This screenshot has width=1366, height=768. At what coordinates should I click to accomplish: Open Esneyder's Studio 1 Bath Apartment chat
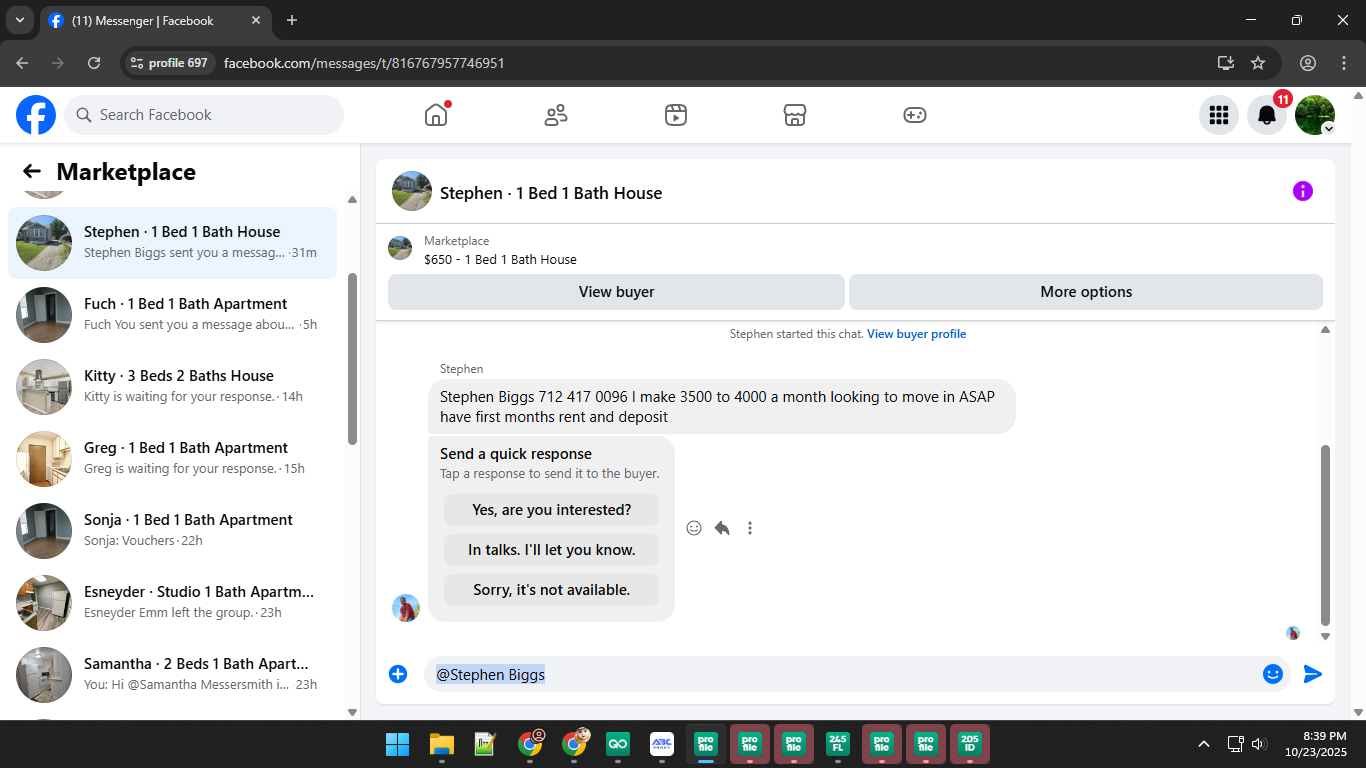click(173, 603)
